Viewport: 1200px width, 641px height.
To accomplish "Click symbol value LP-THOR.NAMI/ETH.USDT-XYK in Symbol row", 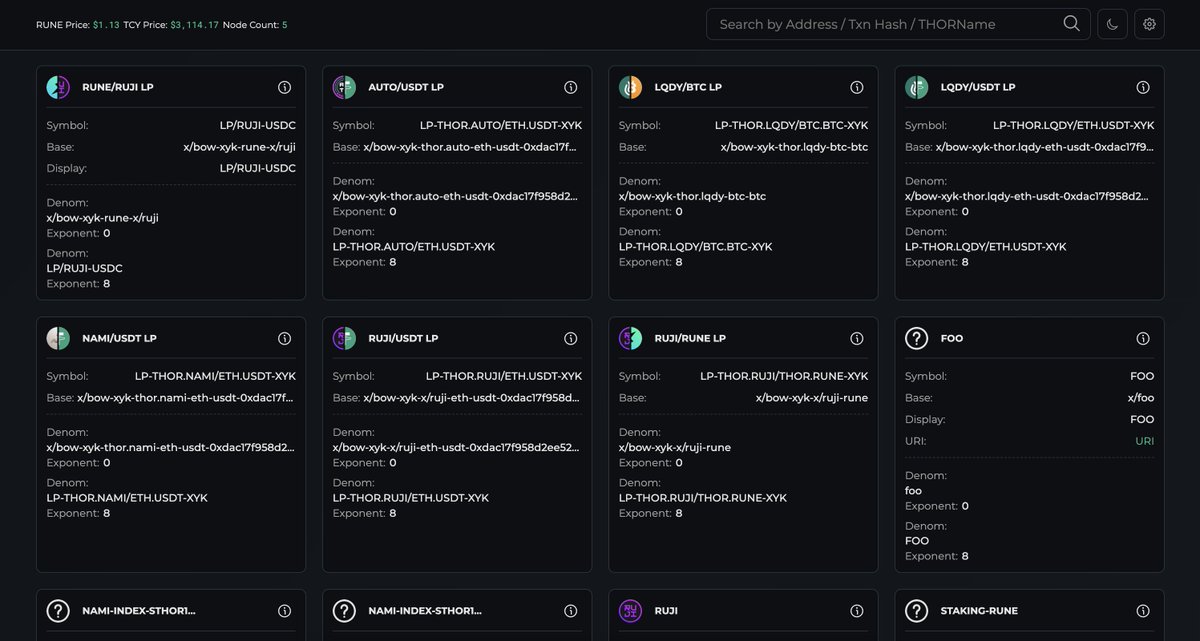I will [x=215, y=377].
